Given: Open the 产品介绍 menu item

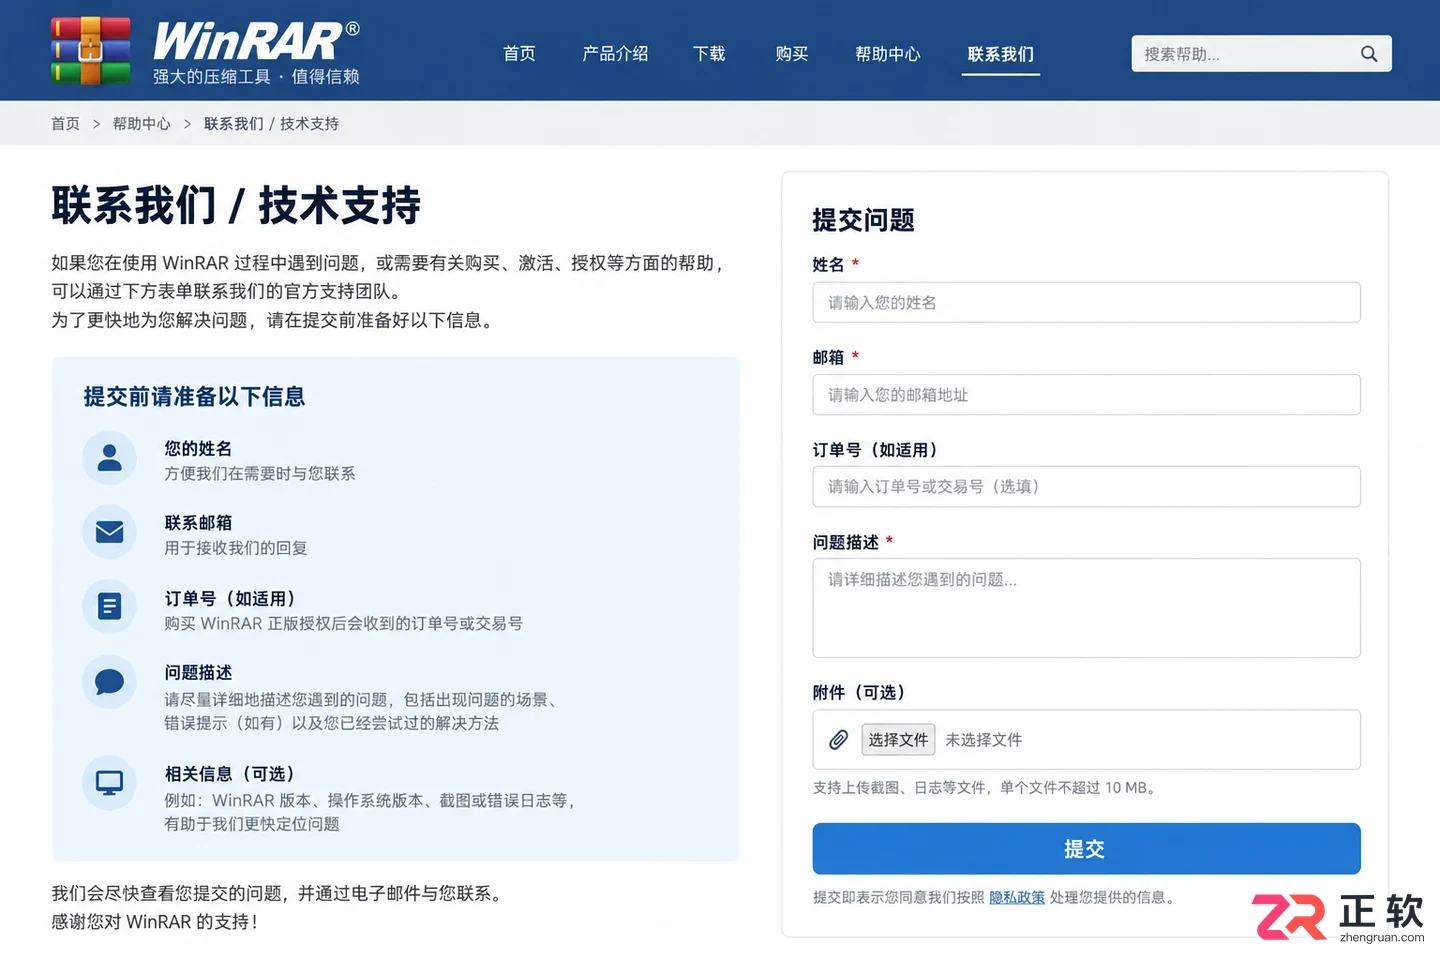Looking at the screenshot, I should coord(615,54).
